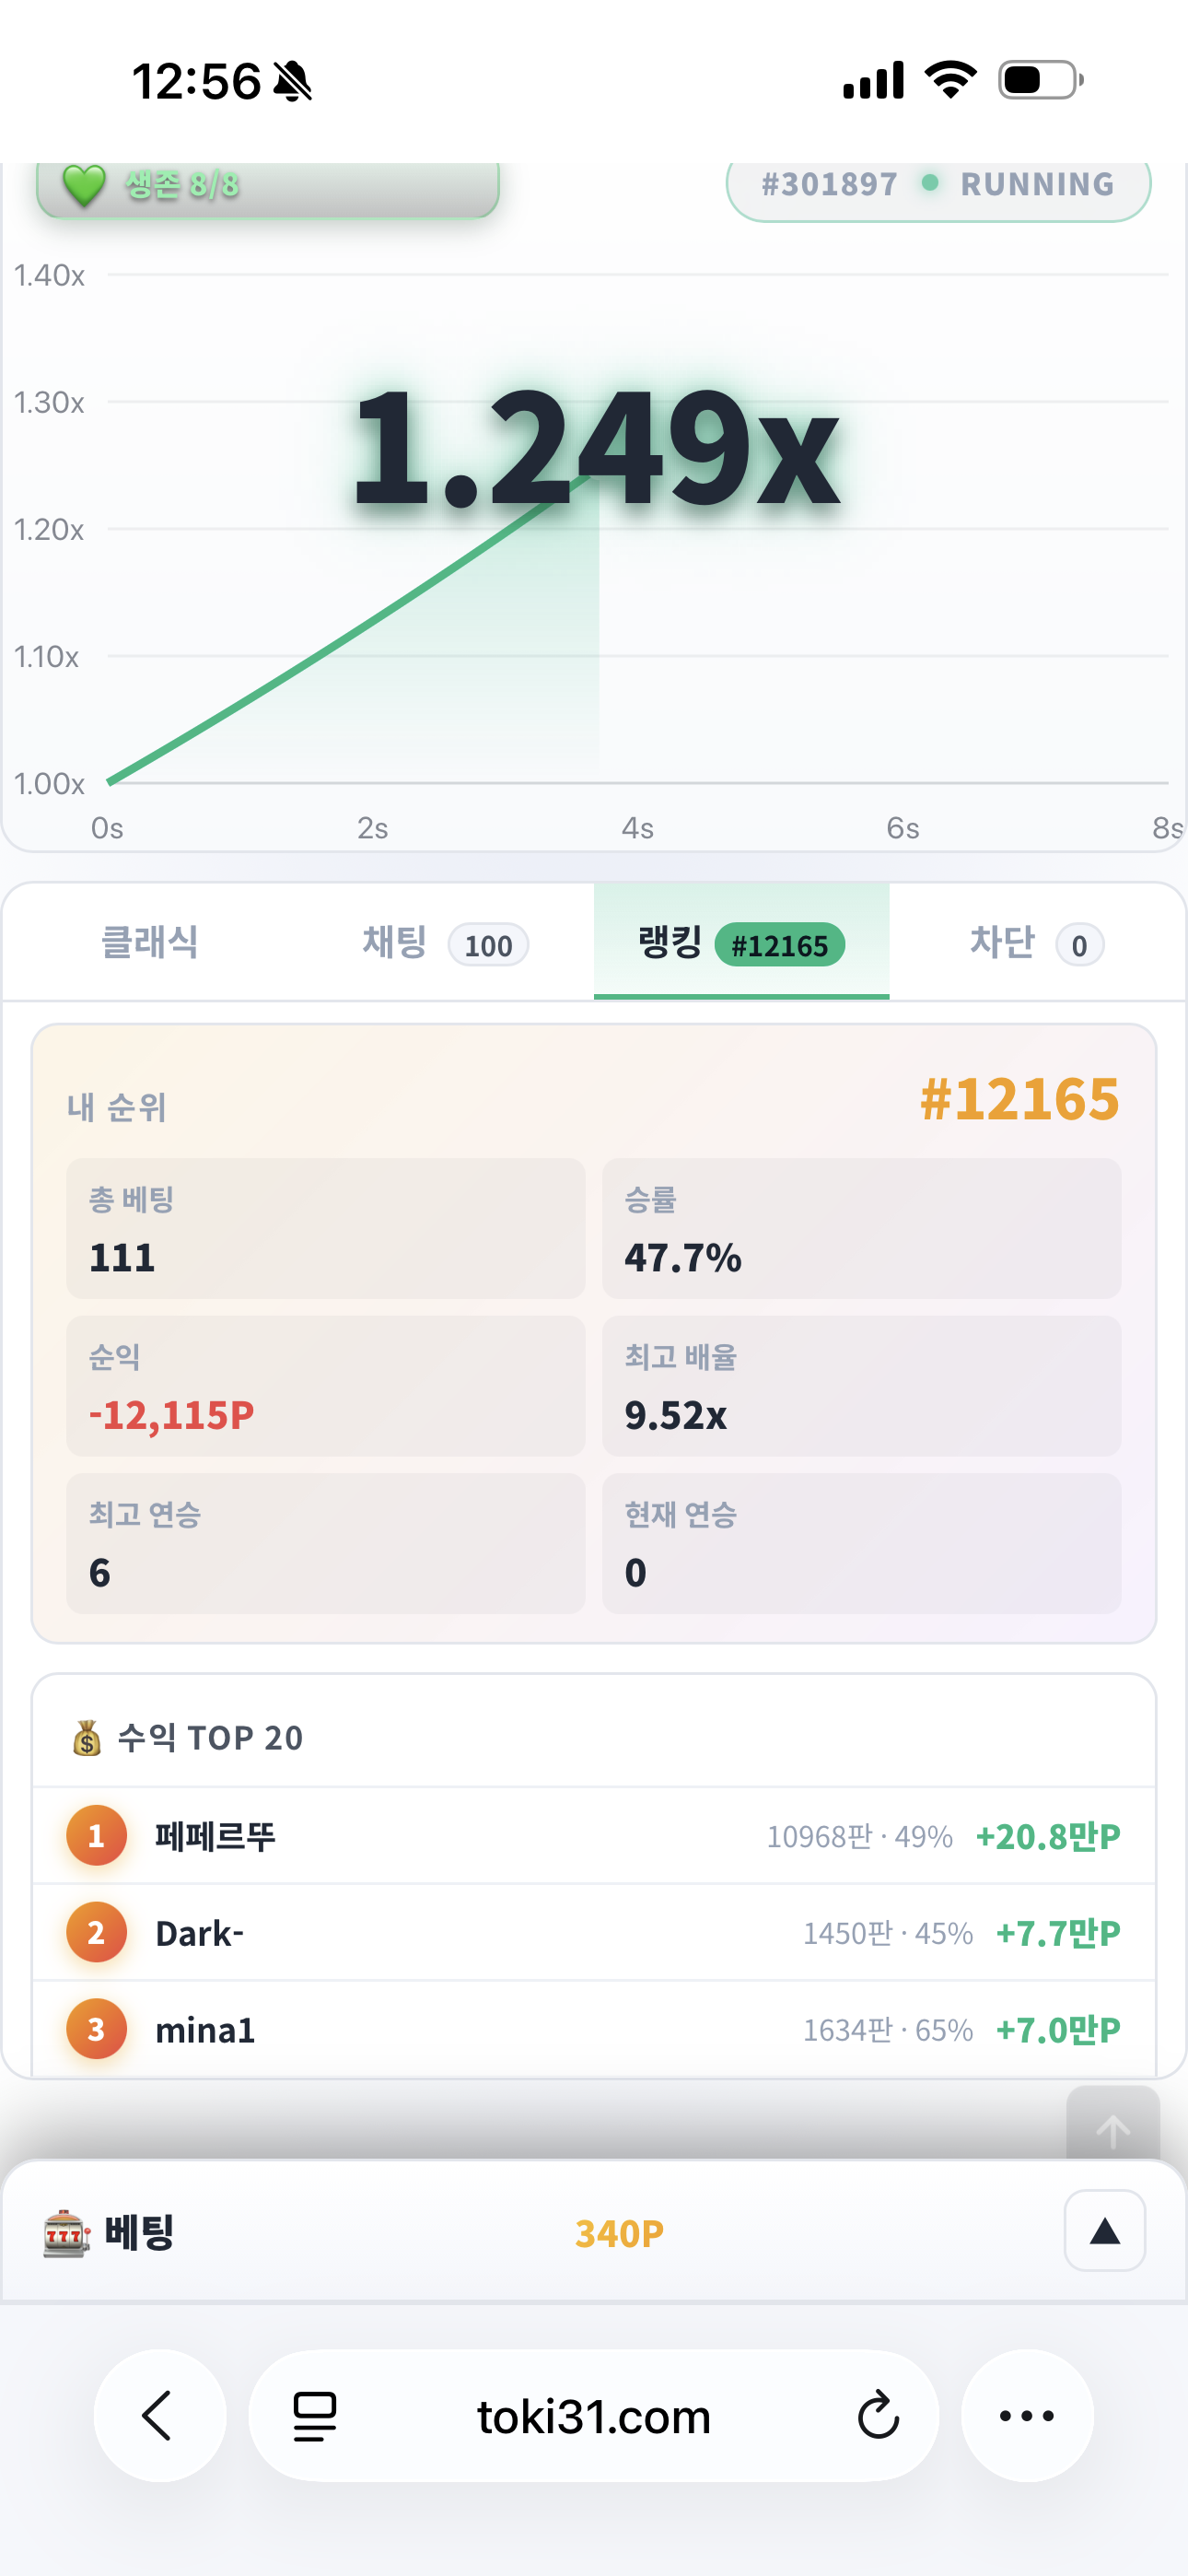Tap the browser back arrow icon
This screenshot has width=1188, height=2576.
[159, 2416]
